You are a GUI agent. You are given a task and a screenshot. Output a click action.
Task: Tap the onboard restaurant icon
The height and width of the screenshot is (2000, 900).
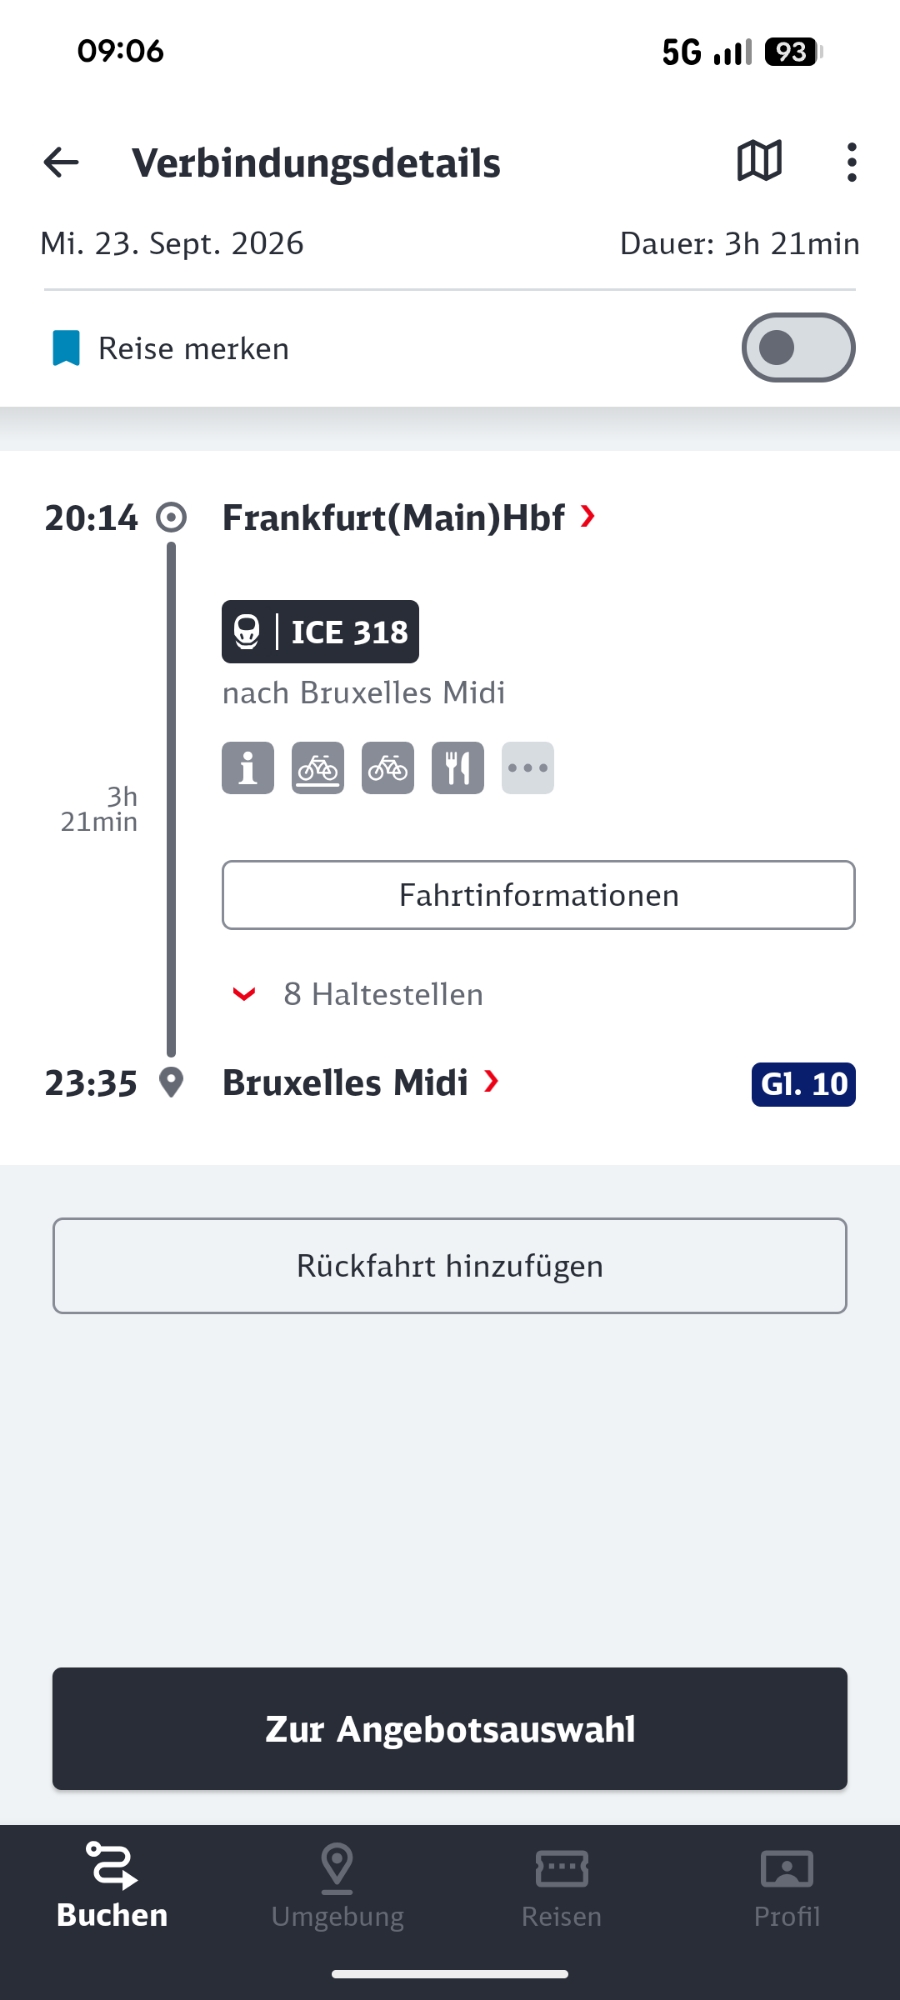tap(458, 768)
